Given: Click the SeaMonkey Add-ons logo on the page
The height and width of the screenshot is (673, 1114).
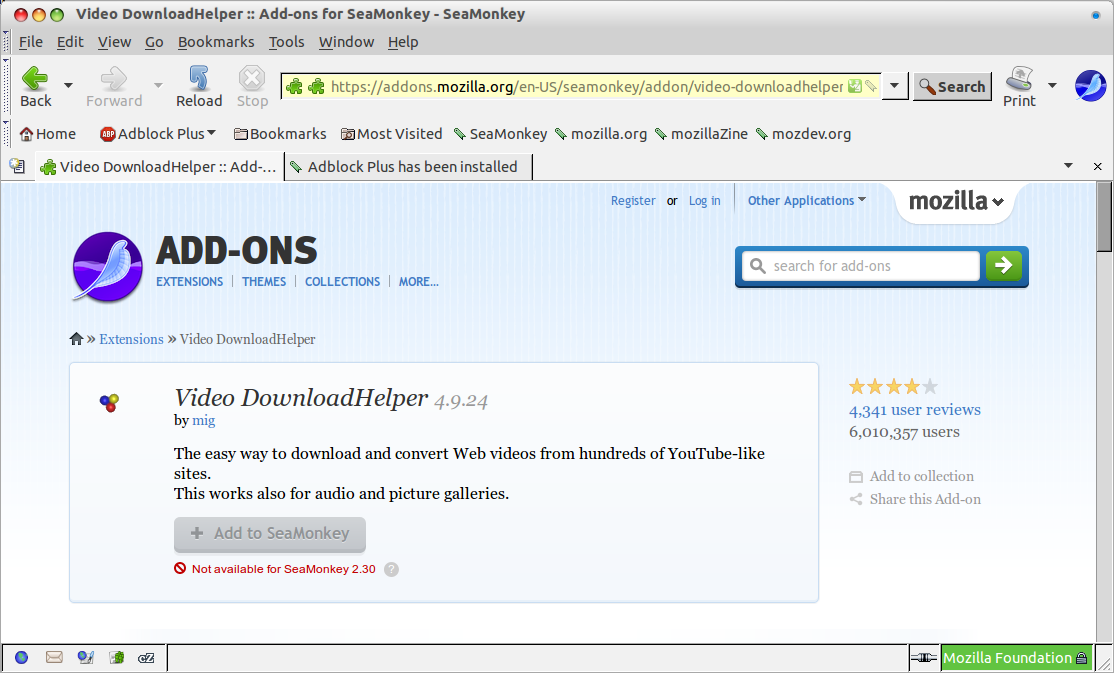Looking at the screenshot, I should [108, 267].
